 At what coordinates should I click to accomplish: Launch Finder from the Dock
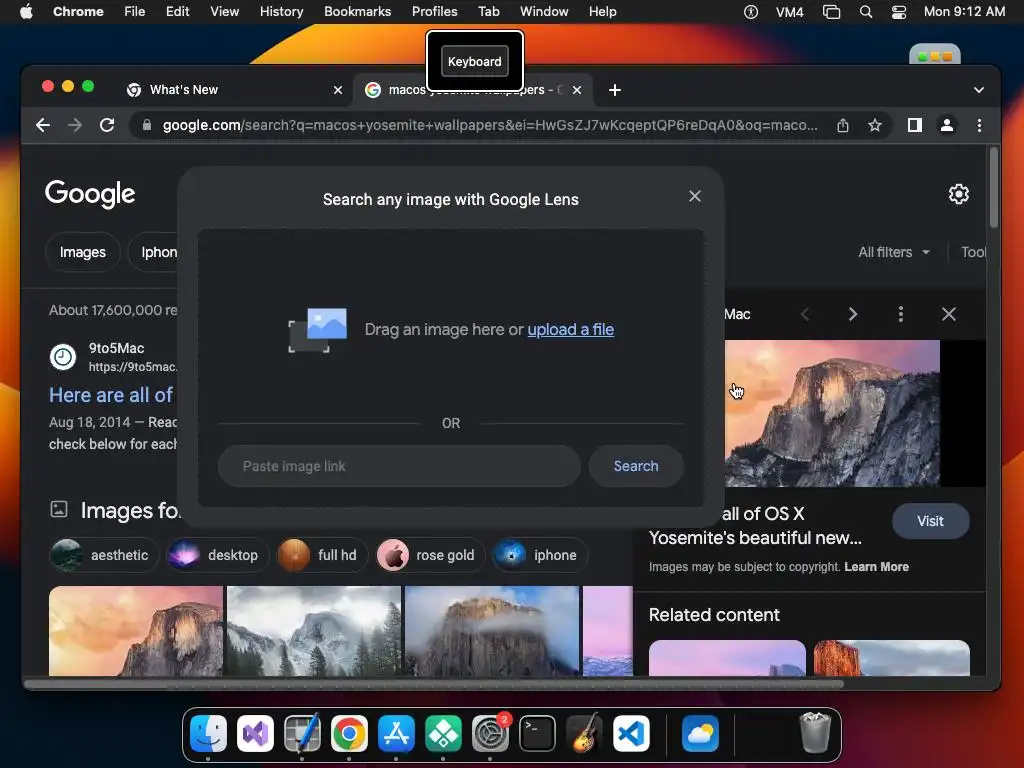(208, 733)
